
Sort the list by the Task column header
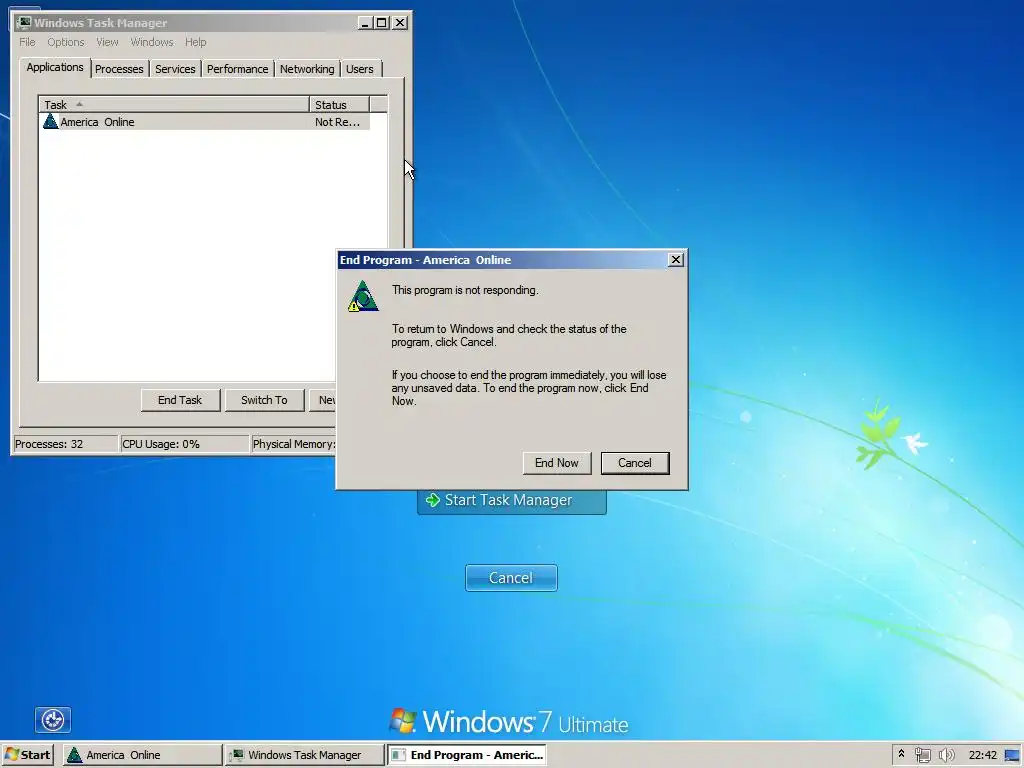tap(174, 104)
